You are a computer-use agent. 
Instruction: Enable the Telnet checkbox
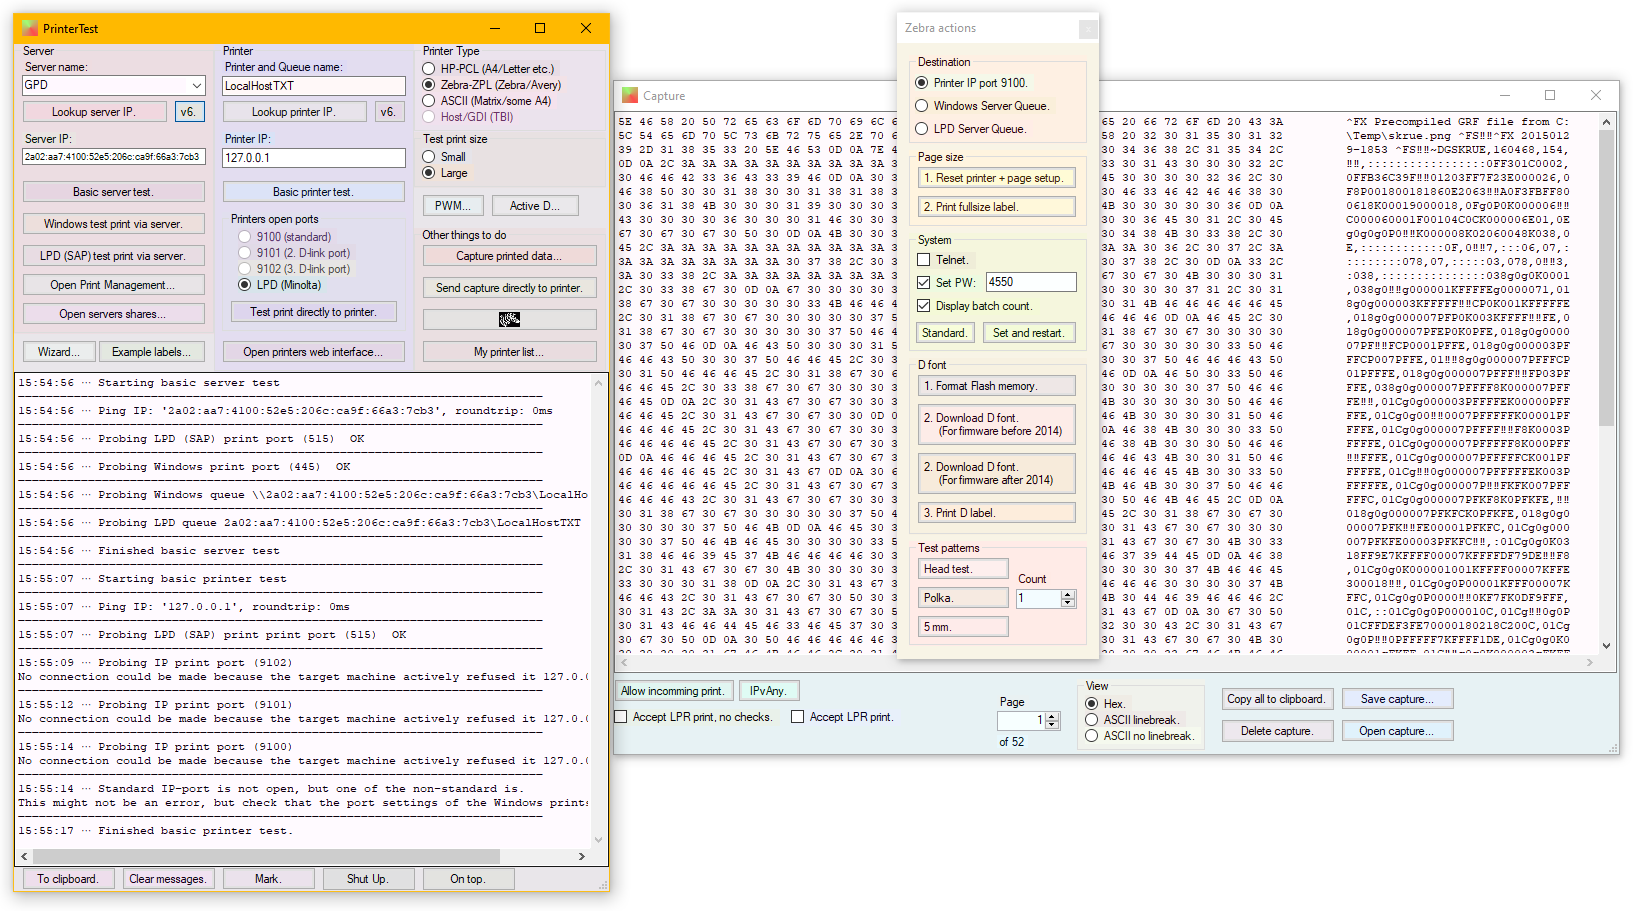[x=924, y=260]
